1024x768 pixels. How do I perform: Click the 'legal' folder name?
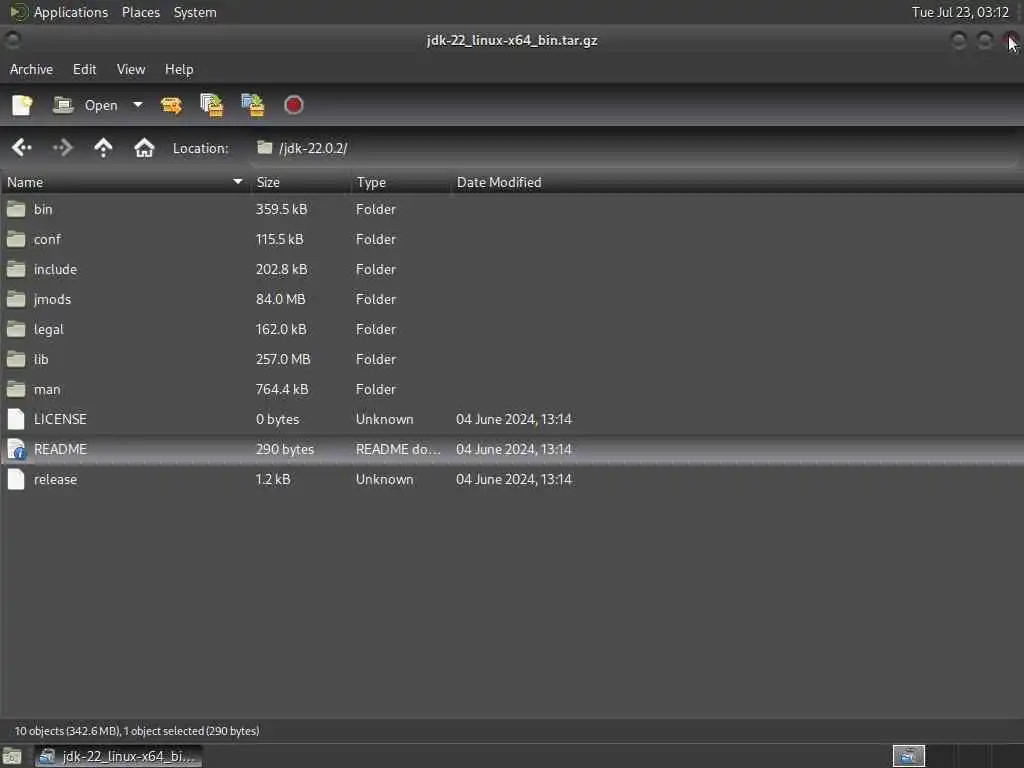click(49, 329)
